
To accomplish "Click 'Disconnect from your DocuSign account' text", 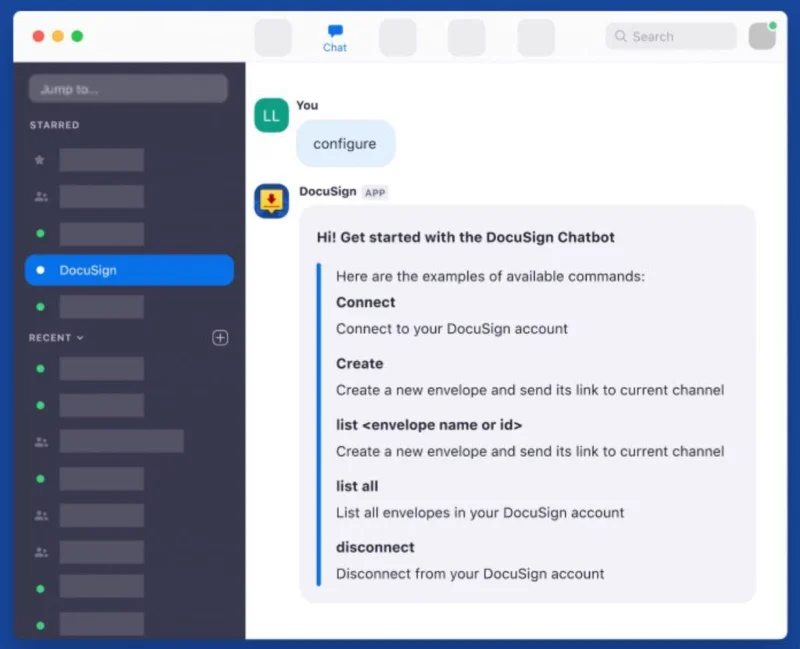I will coord(470,573).
